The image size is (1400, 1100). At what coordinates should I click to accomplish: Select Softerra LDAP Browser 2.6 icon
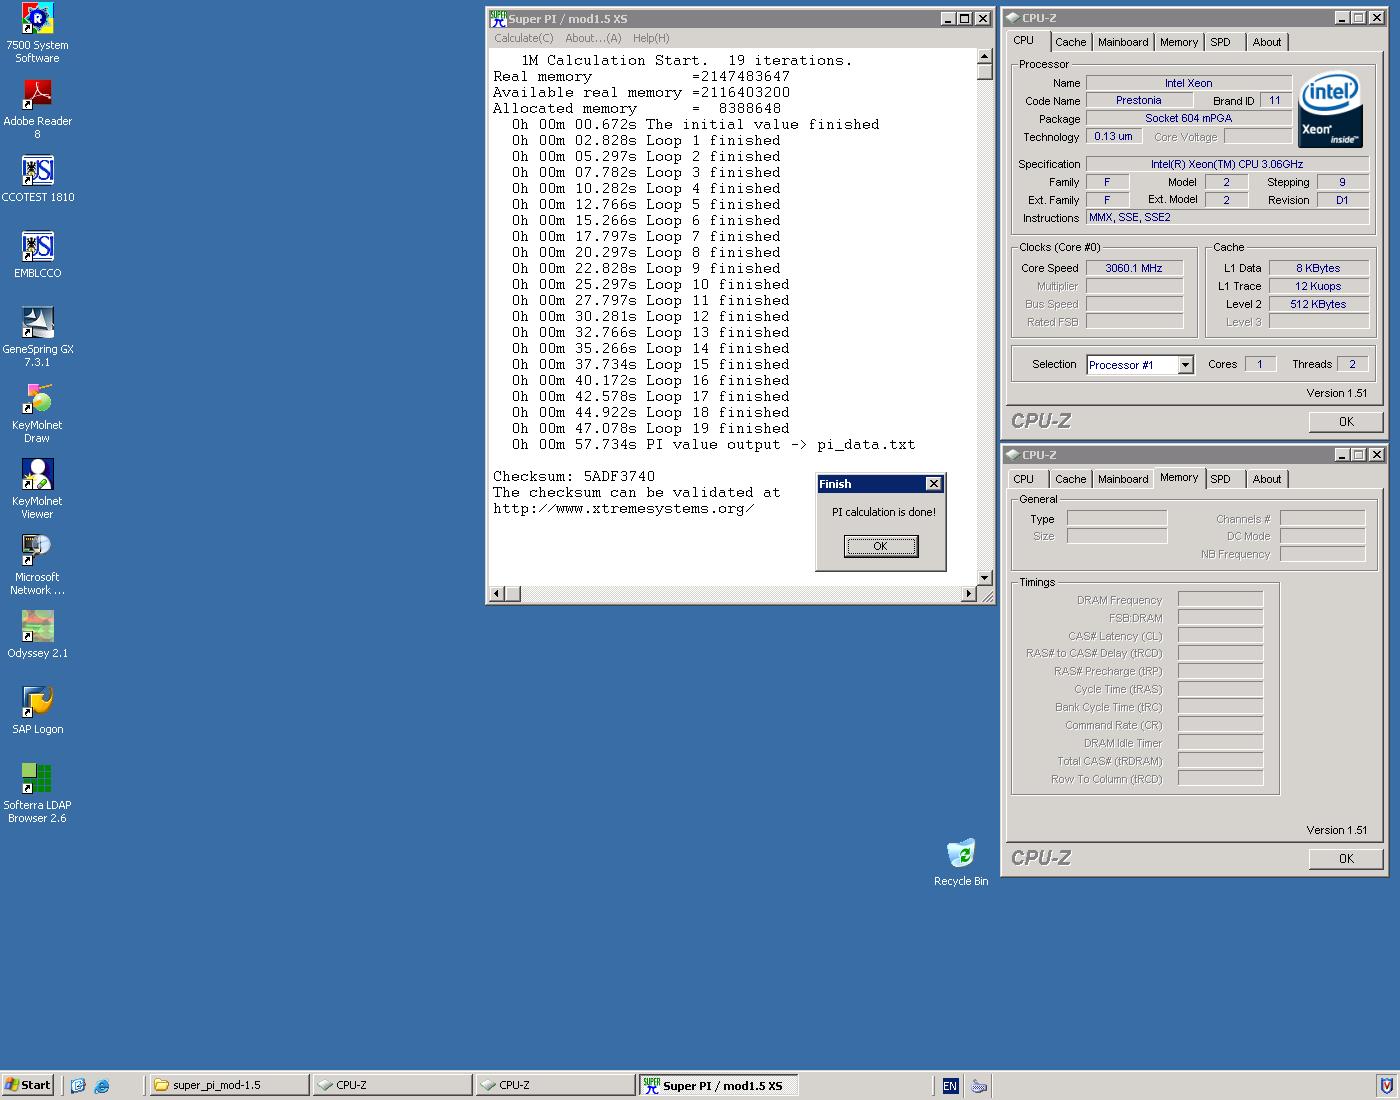(37, 793)
